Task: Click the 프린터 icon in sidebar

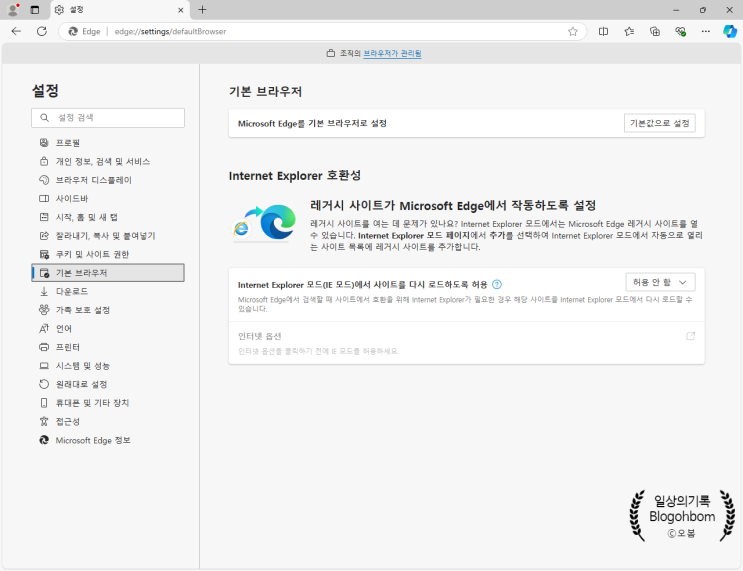Action: [44, 347]
